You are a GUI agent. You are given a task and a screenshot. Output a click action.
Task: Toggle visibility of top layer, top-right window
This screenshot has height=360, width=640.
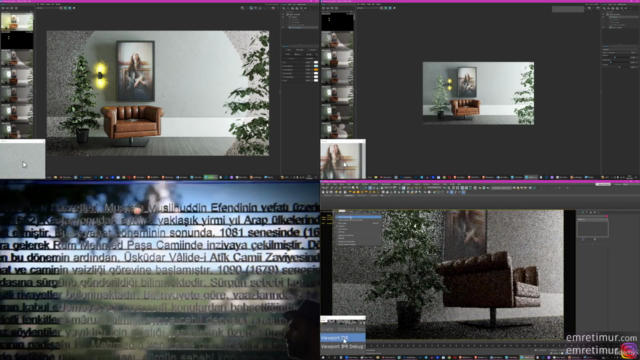pyautogui.click(x=603, y=14)
